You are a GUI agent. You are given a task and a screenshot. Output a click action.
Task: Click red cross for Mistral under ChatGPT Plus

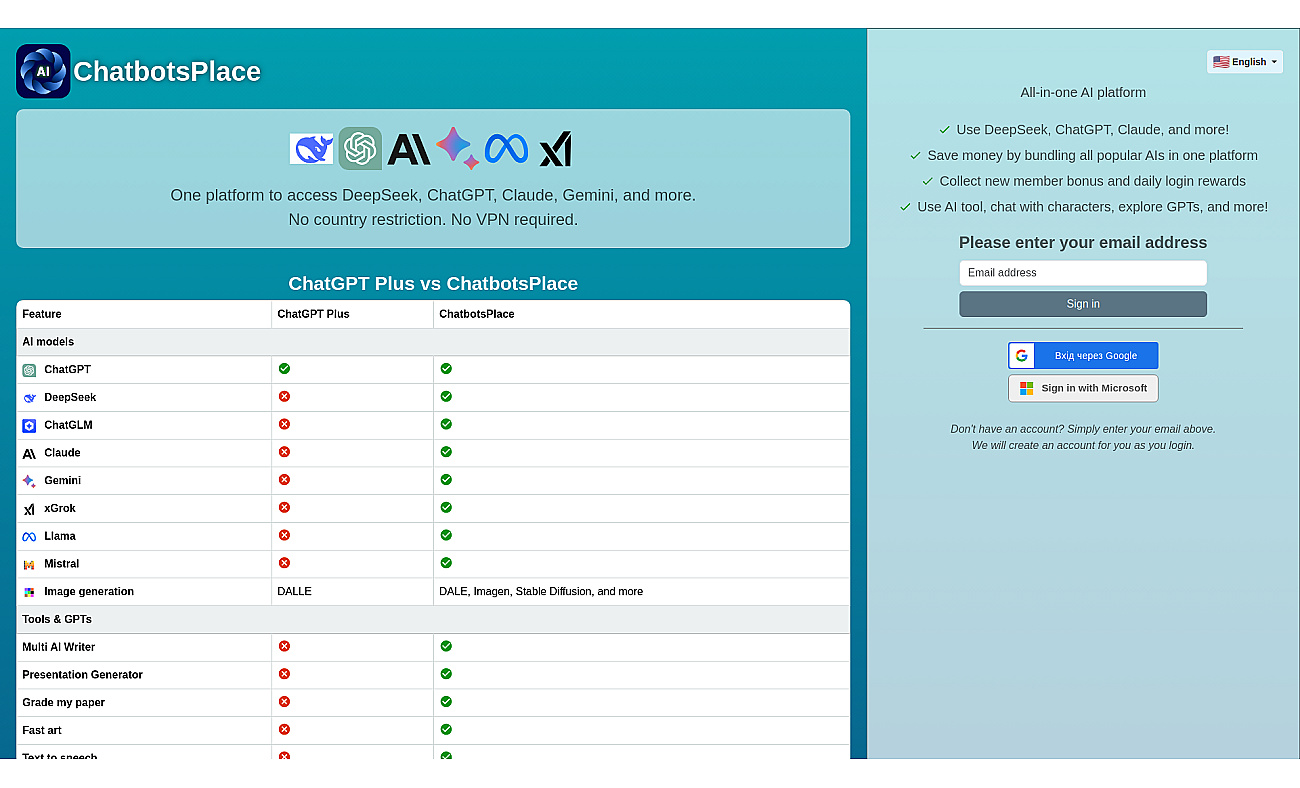point(284,563)
